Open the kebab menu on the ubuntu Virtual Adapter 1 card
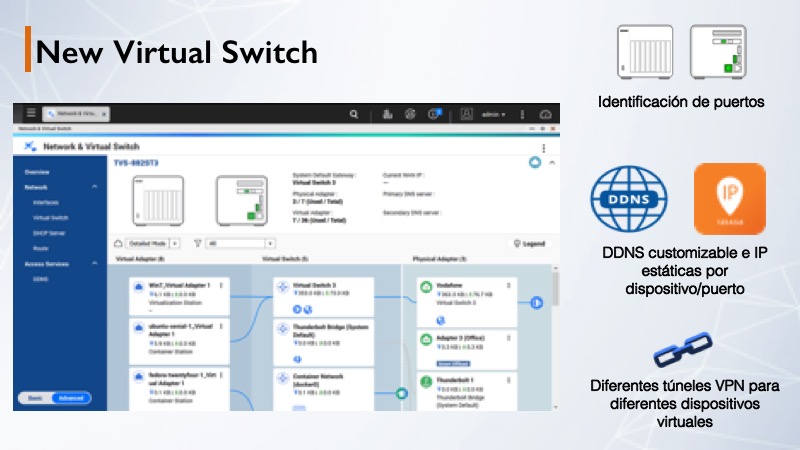The width and height of the screenshot is (800, 450). click(x=221, y=327)
